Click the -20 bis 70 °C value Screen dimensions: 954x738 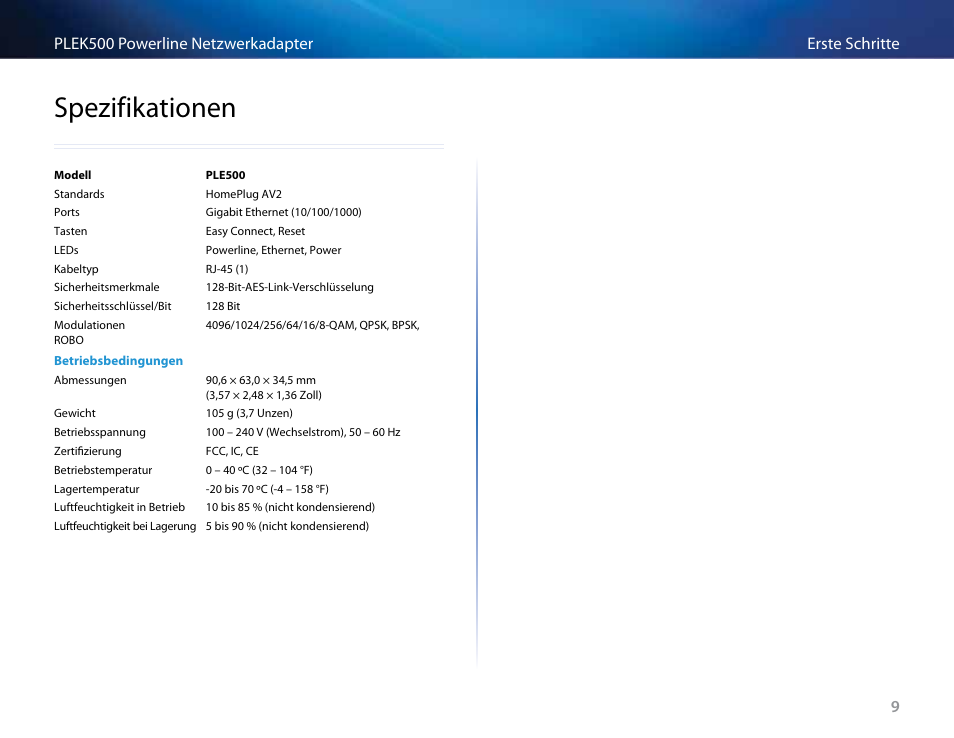(267, 489)
